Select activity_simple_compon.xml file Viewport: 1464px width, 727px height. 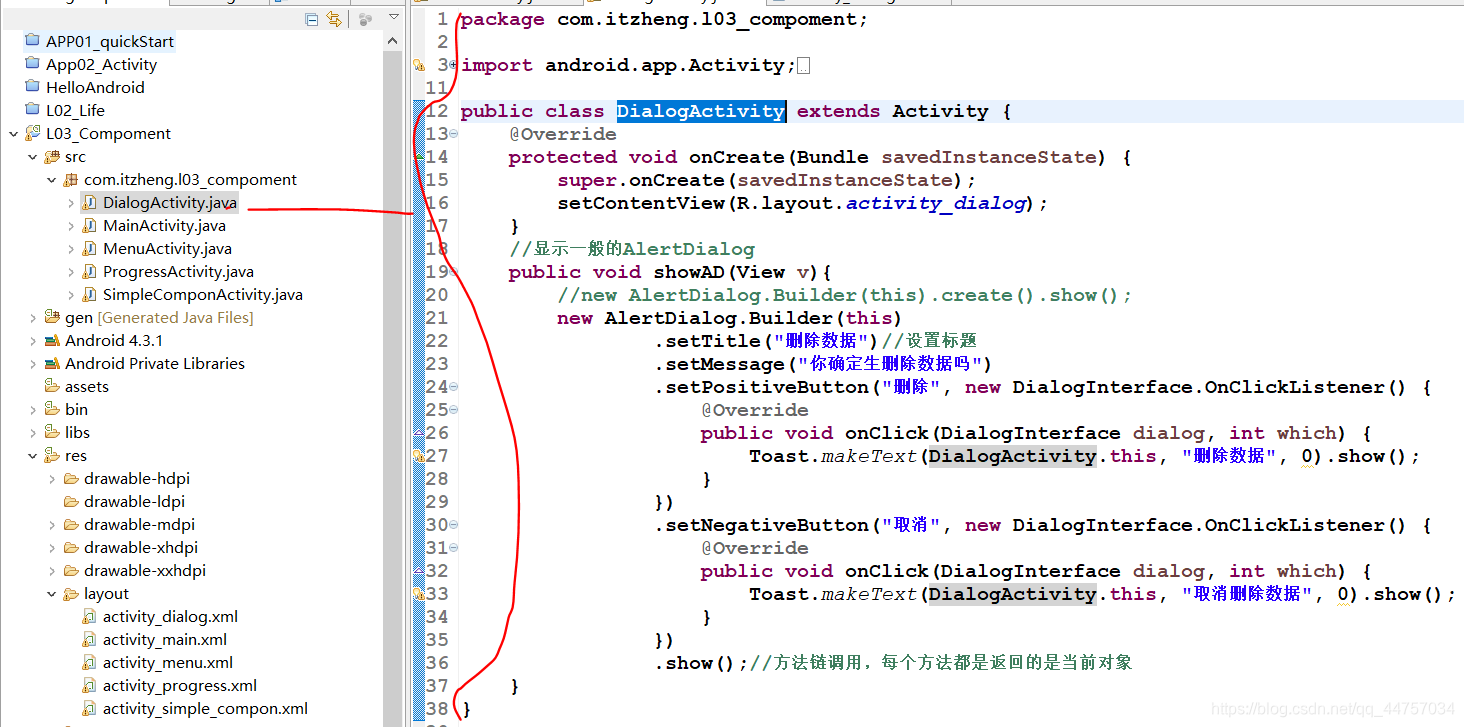pos(205,708)
